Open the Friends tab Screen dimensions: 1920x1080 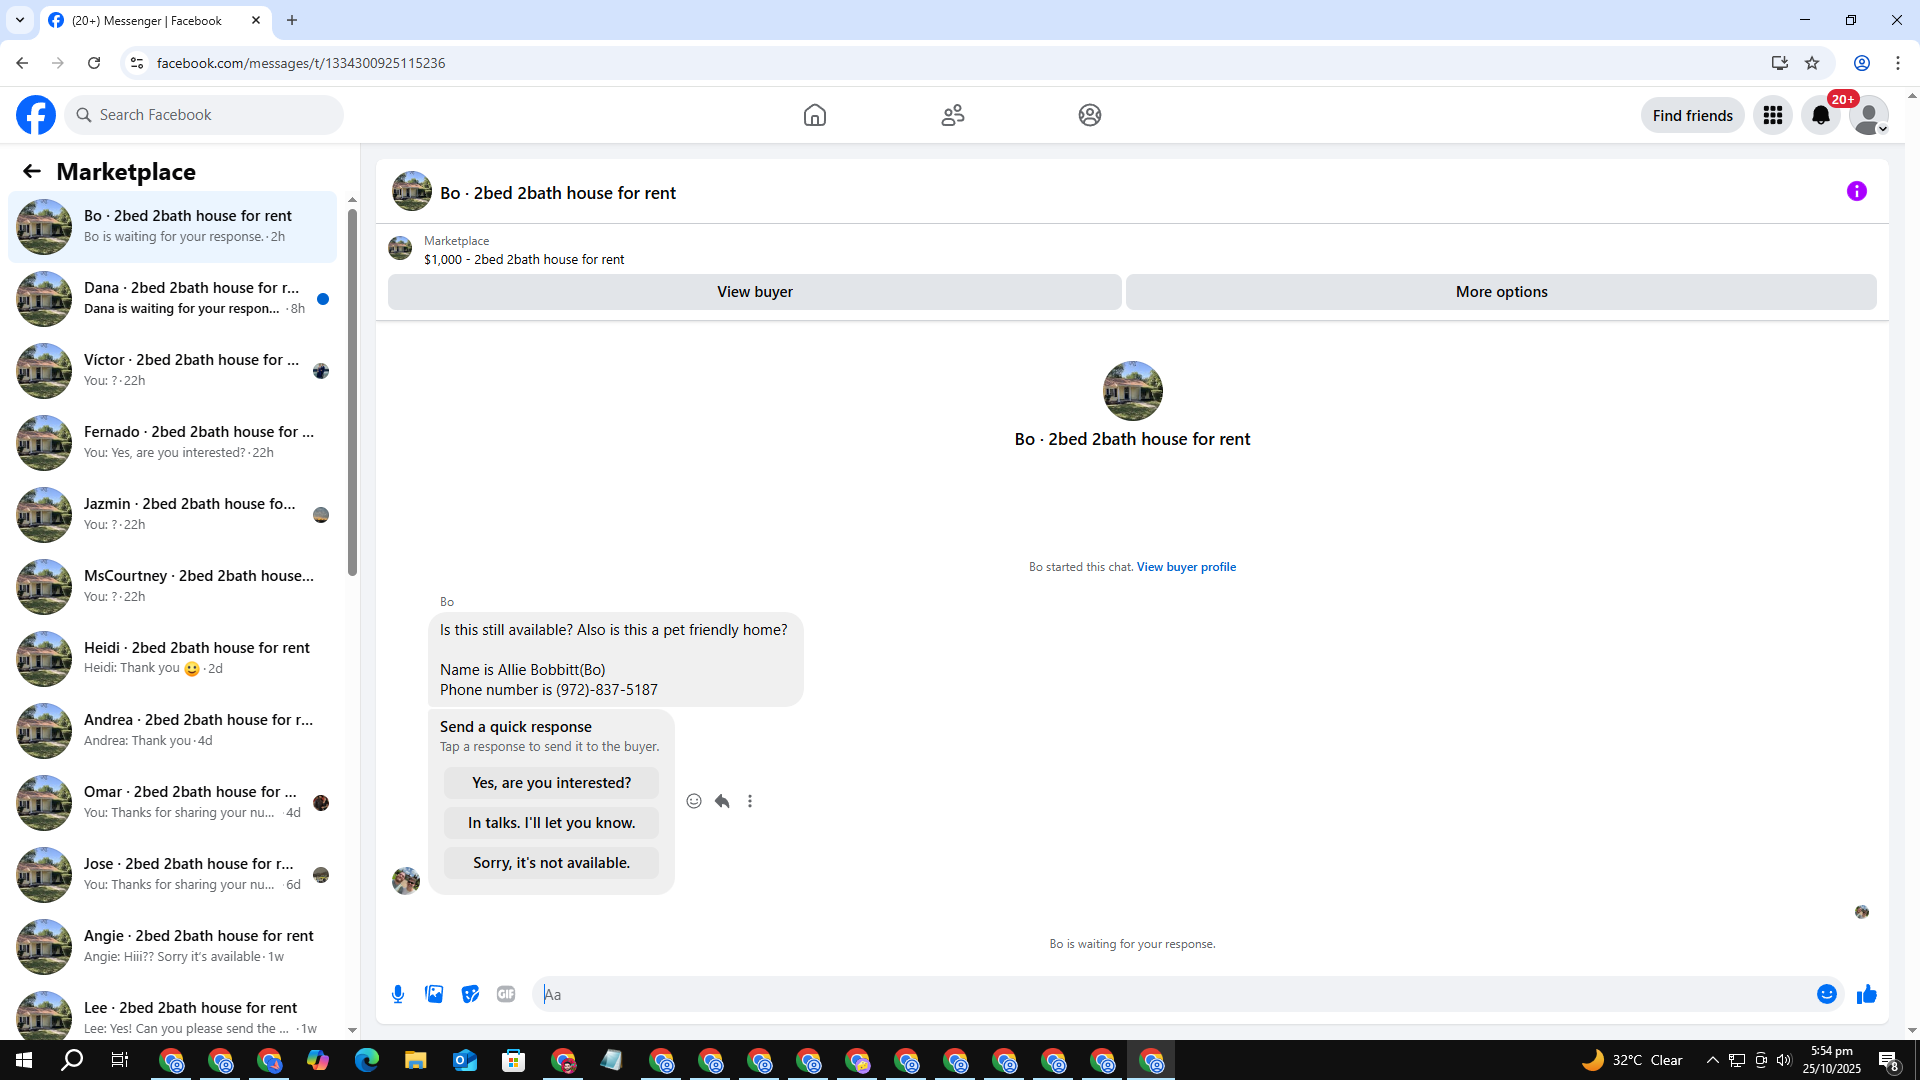tap(952, 115)
